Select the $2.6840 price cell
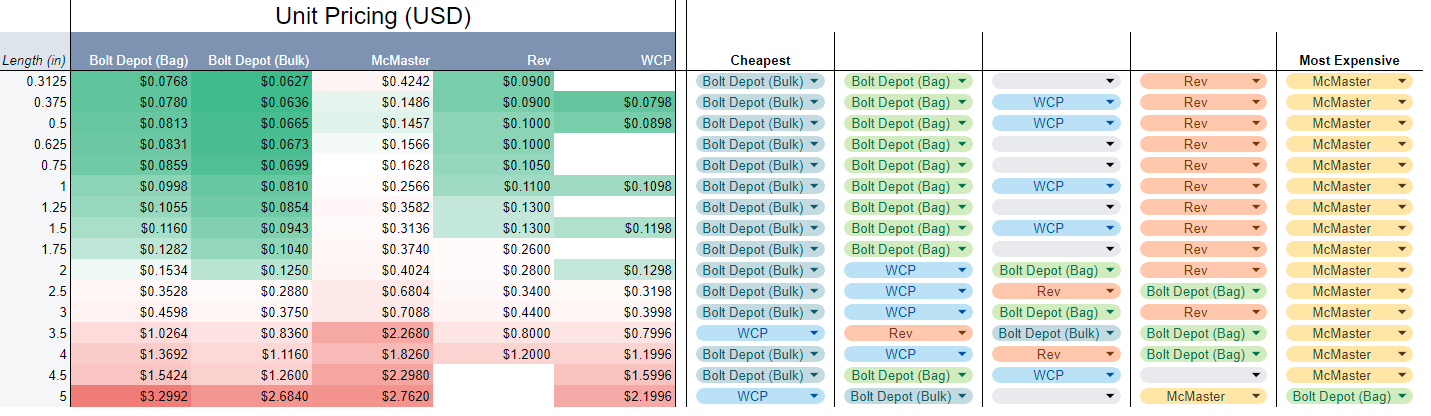This screenshot has height=416, width=1431. (252, 396)
